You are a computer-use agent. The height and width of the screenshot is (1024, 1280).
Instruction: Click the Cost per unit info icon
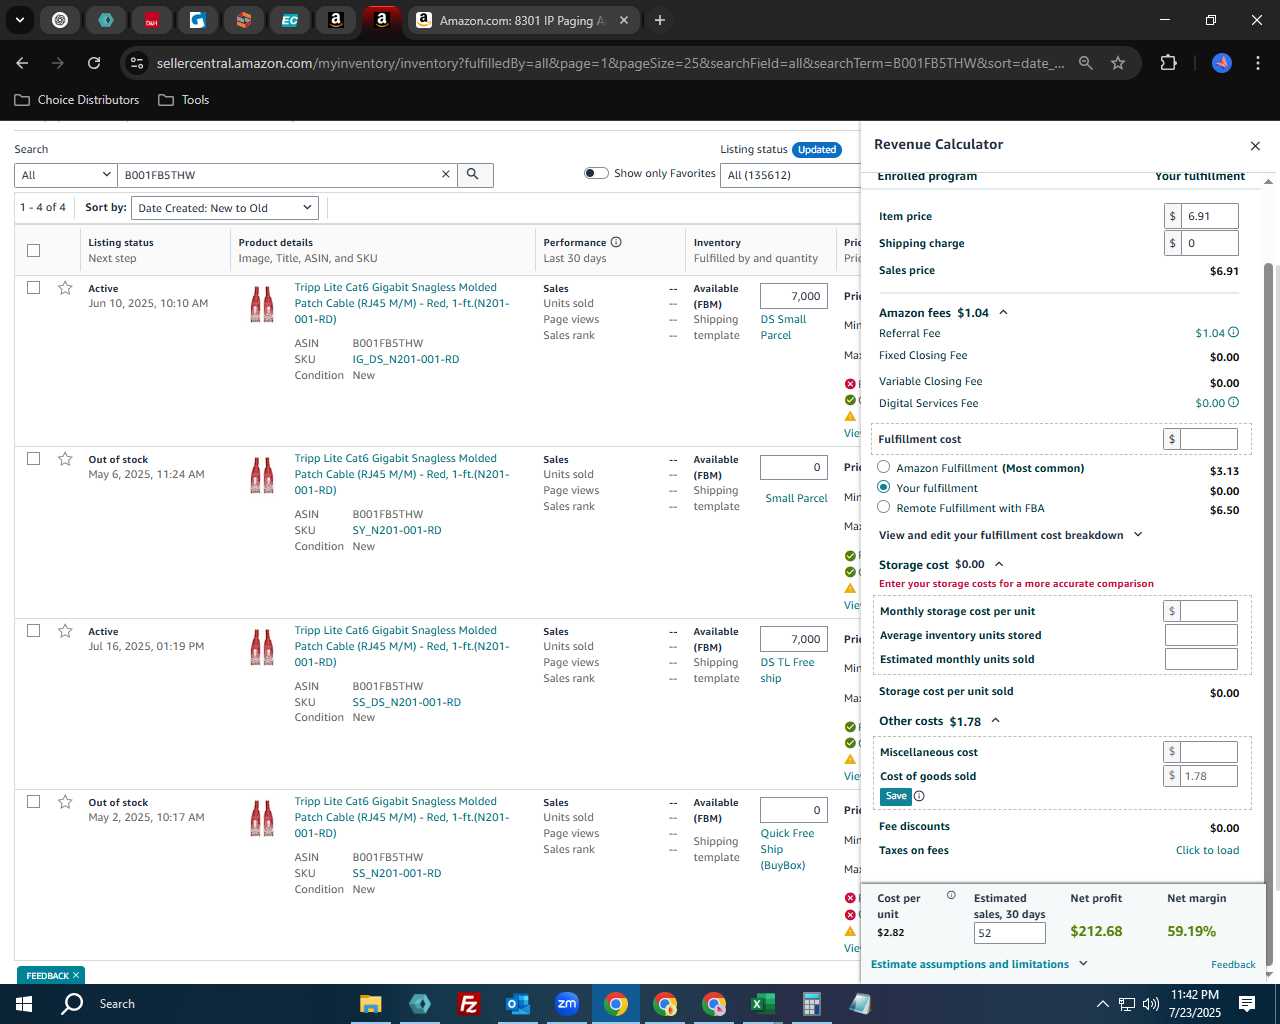(951, 896)
